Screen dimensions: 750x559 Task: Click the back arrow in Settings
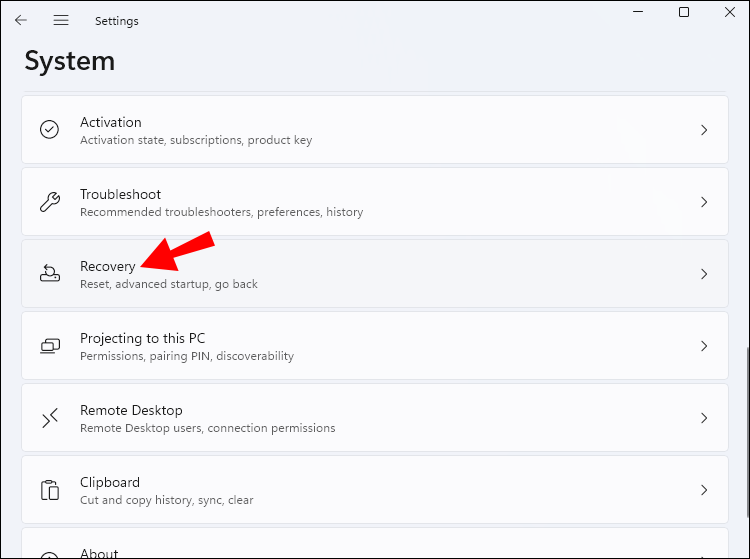tap(21, 20)
